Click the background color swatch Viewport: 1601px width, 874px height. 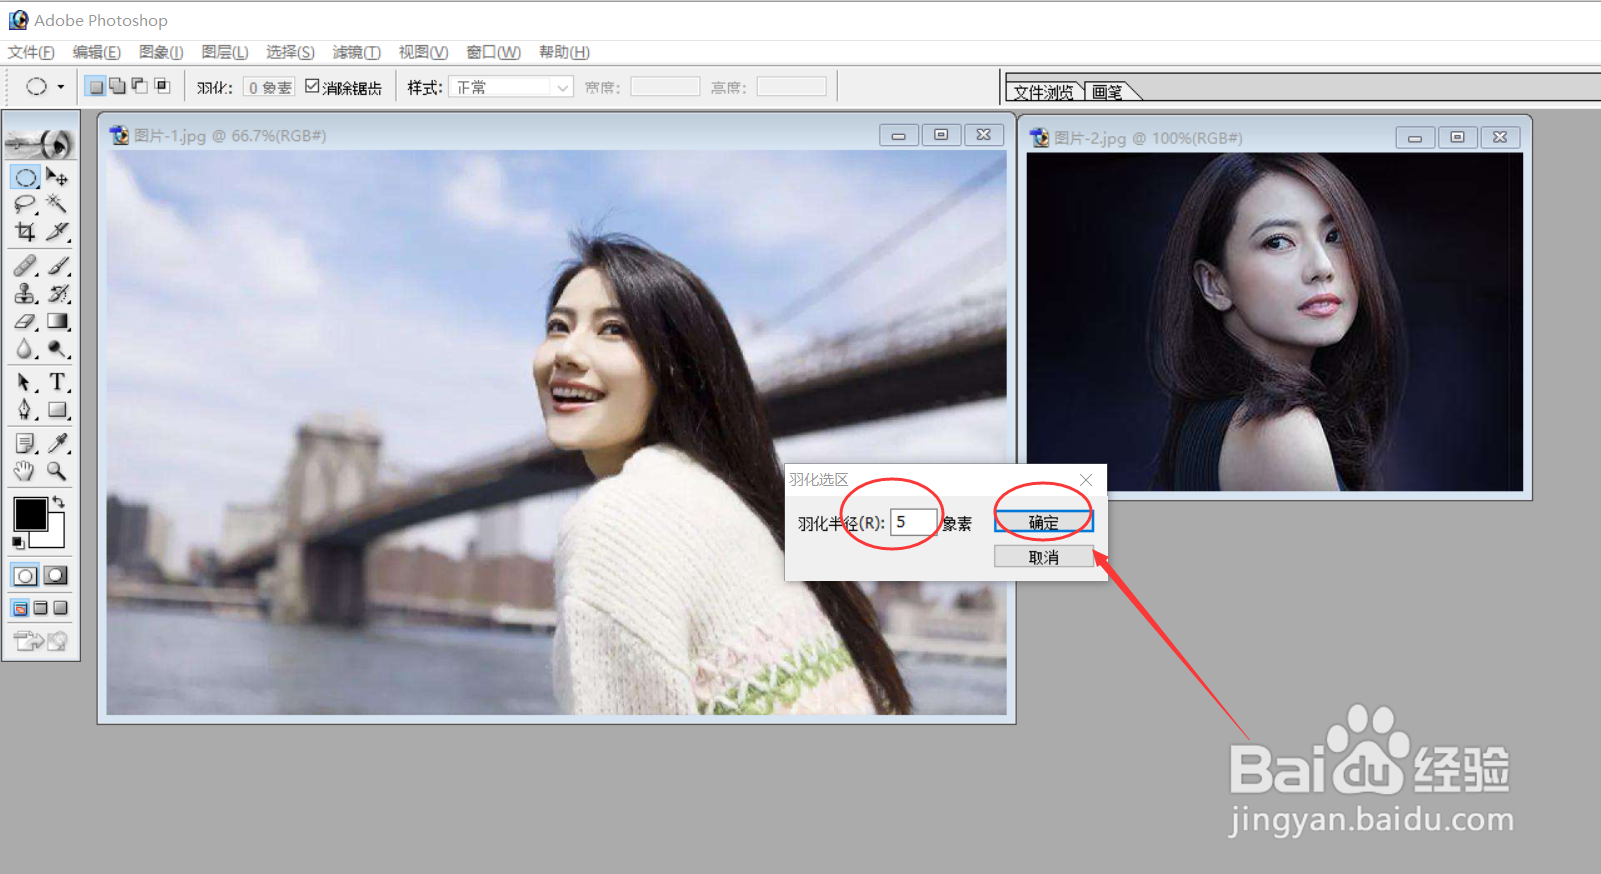point(54,538)
